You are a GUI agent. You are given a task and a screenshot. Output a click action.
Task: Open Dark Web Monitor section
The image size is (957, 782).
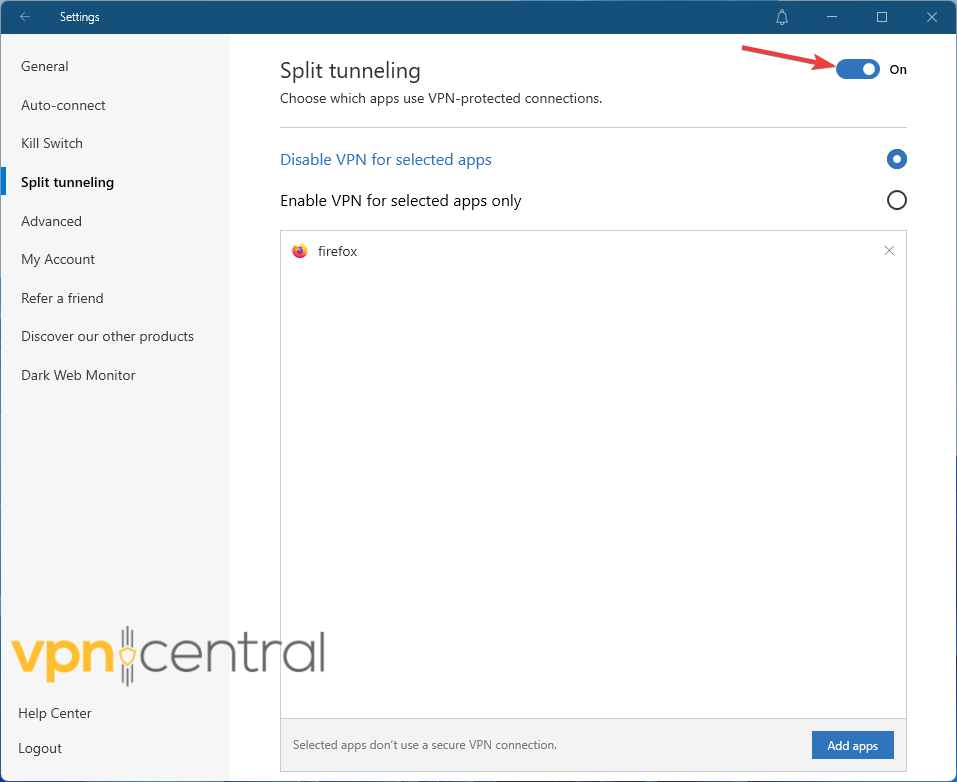78,375
